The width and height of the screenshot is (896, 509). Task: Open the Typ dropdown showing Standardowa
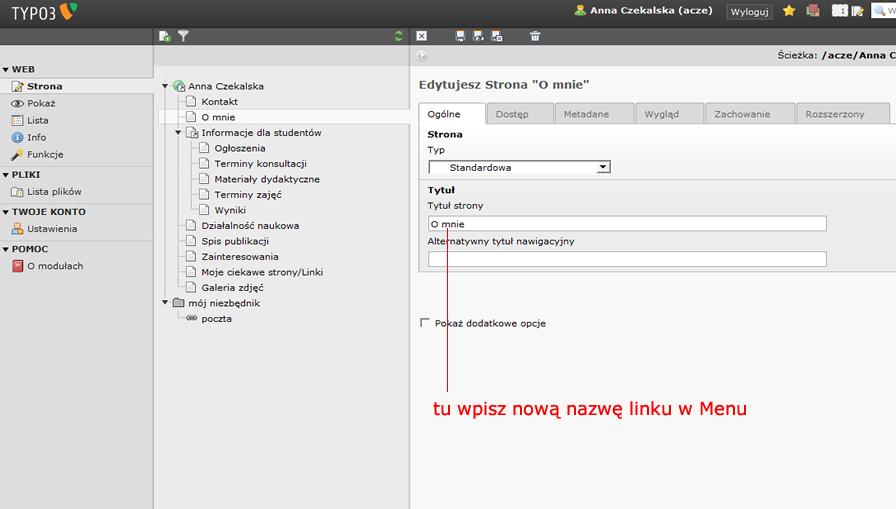pos(519,167)
